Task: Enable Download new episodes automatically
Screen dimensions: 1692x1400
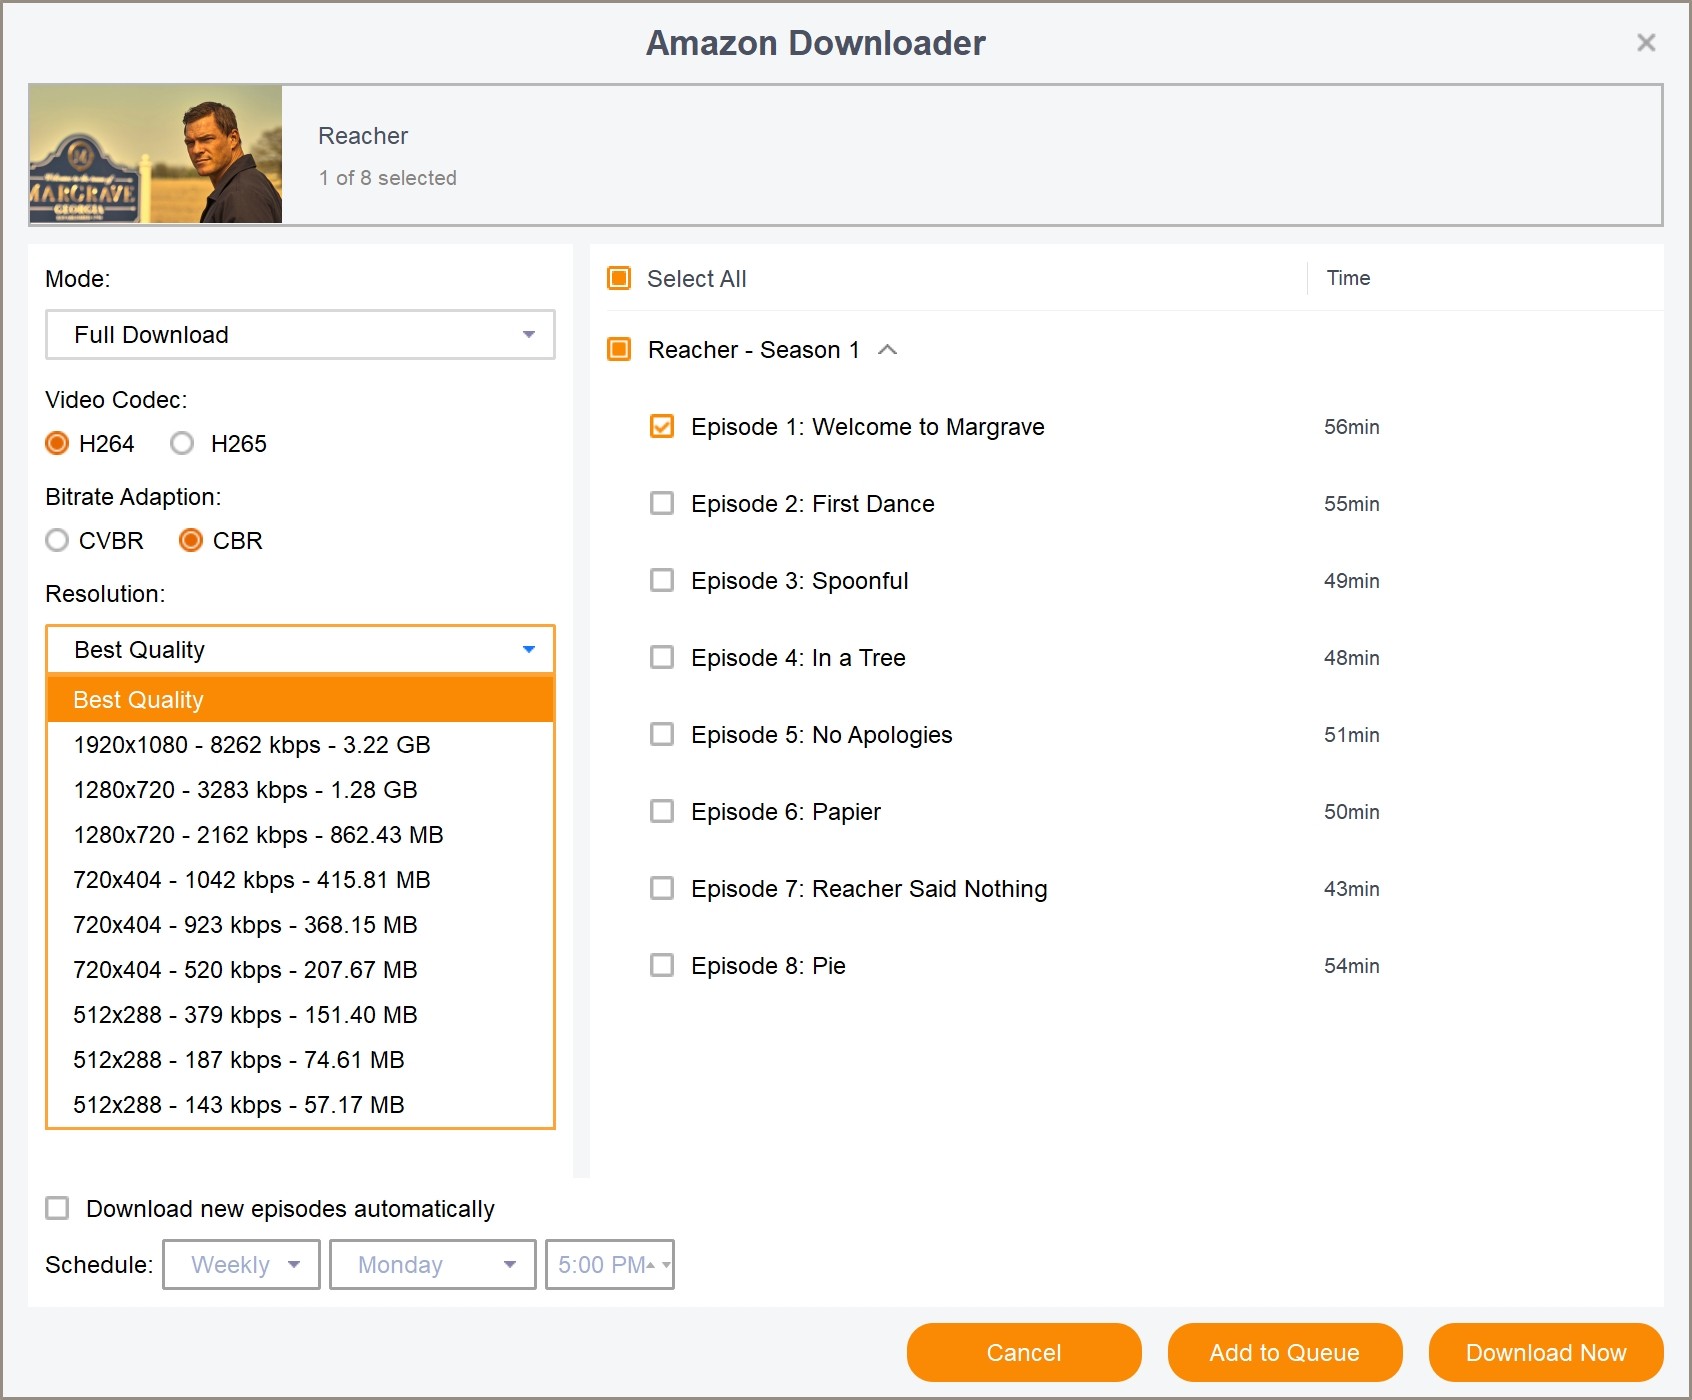Action: pyautogui.click(x=58, y=1209)
